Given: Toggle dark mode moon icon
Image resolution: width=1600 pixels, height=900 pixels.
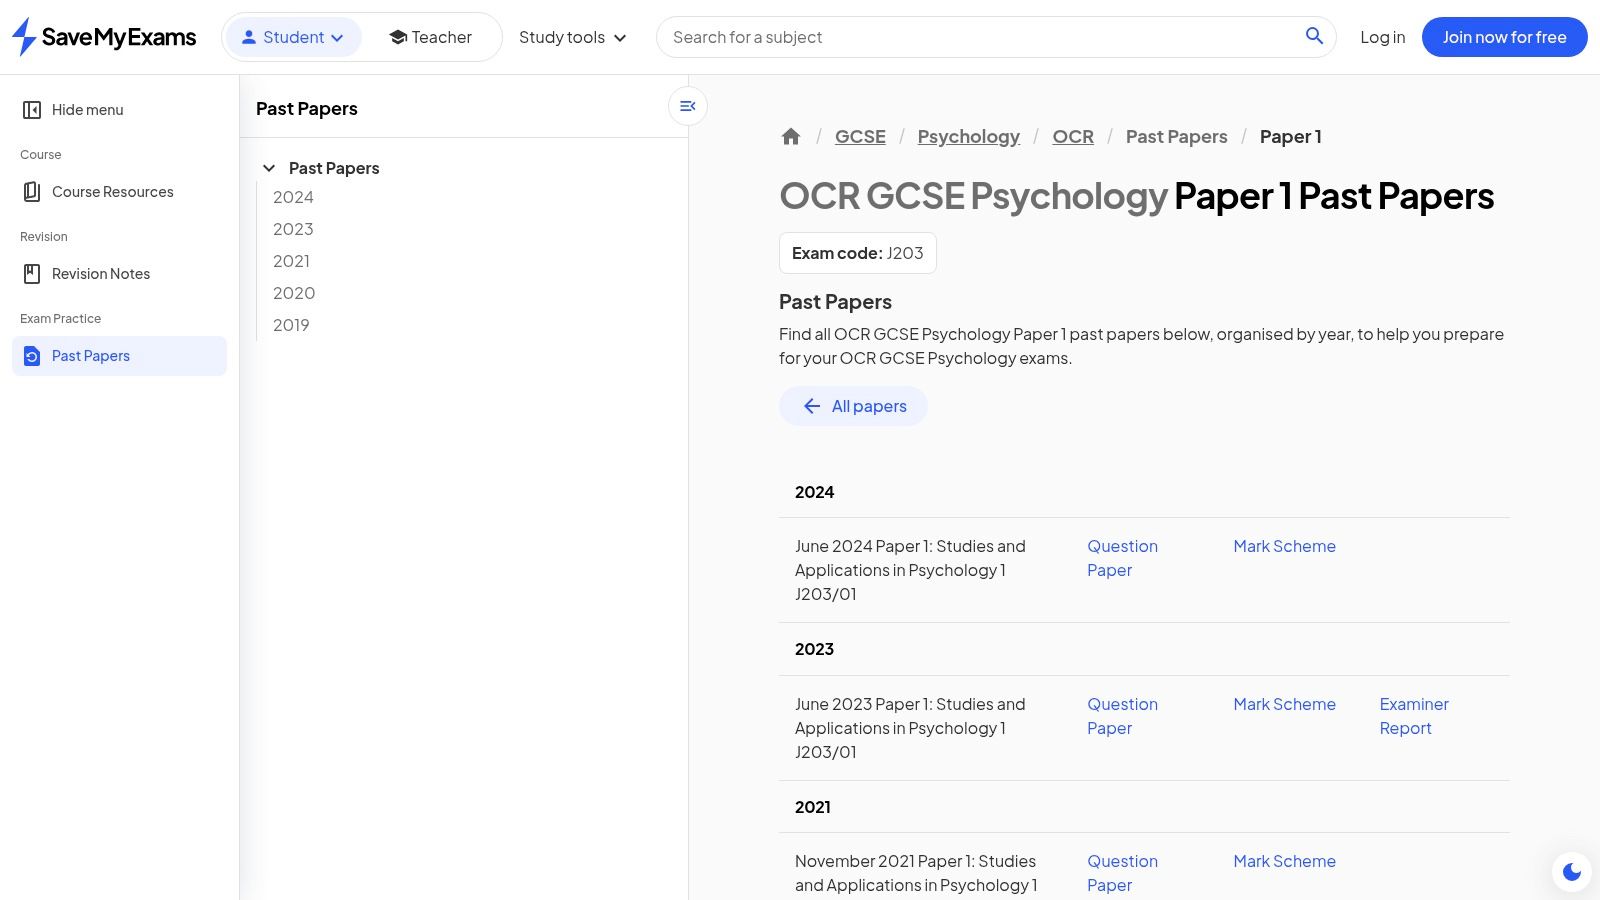Looking at the screenshot, I should 1571,871.
